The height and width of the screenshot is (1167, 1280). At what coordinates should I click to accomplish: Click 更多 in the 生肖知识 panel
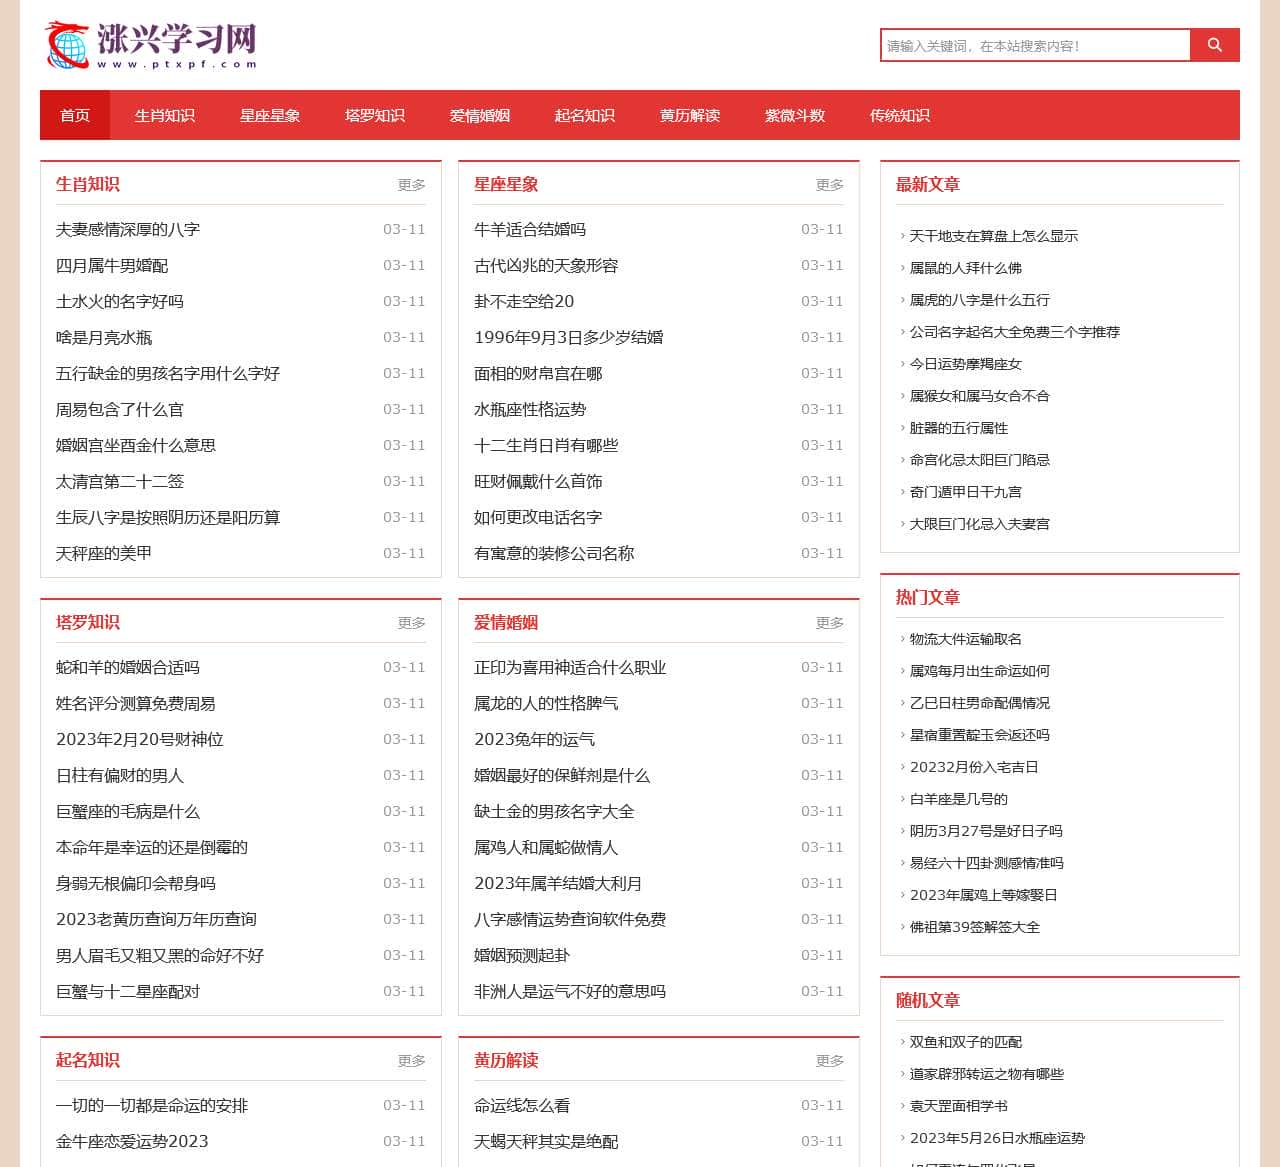click(x=412, y=185)
